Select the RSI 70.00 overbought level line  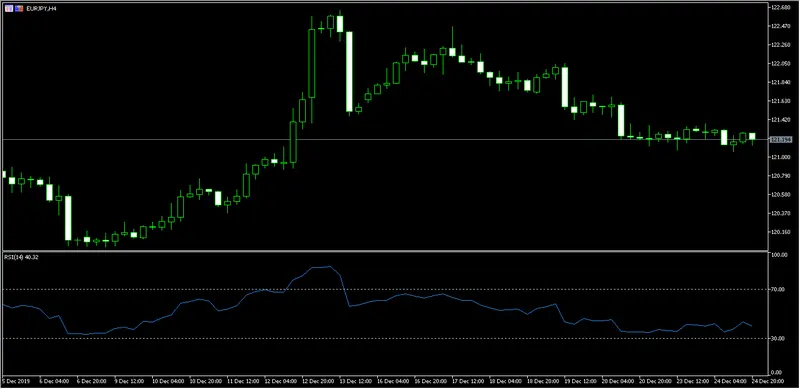coord(385,289)
